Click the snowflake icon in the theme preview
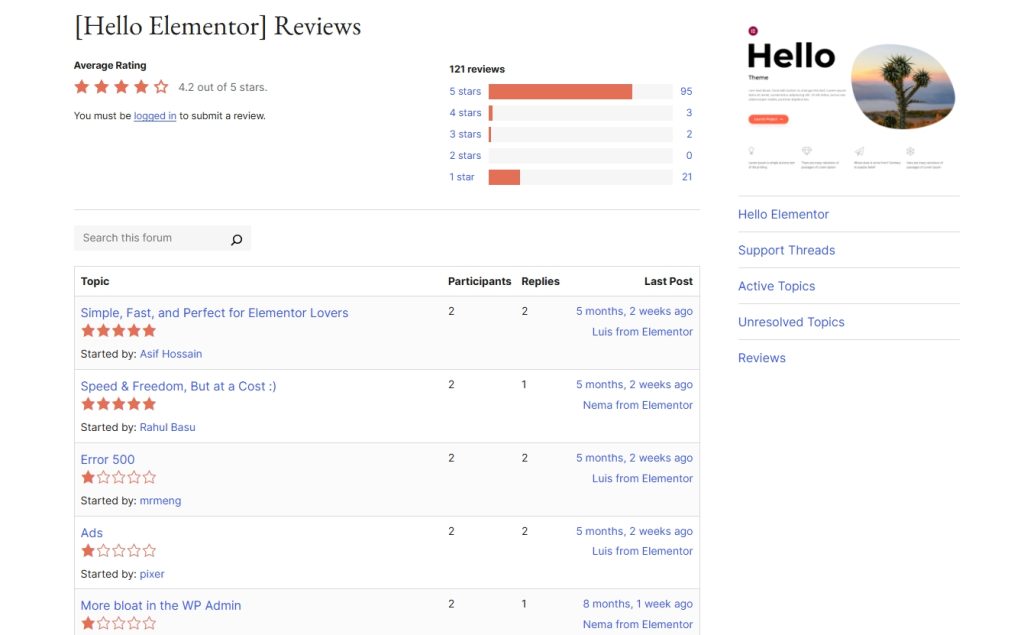1024x635 pixels. pos(910,150)
